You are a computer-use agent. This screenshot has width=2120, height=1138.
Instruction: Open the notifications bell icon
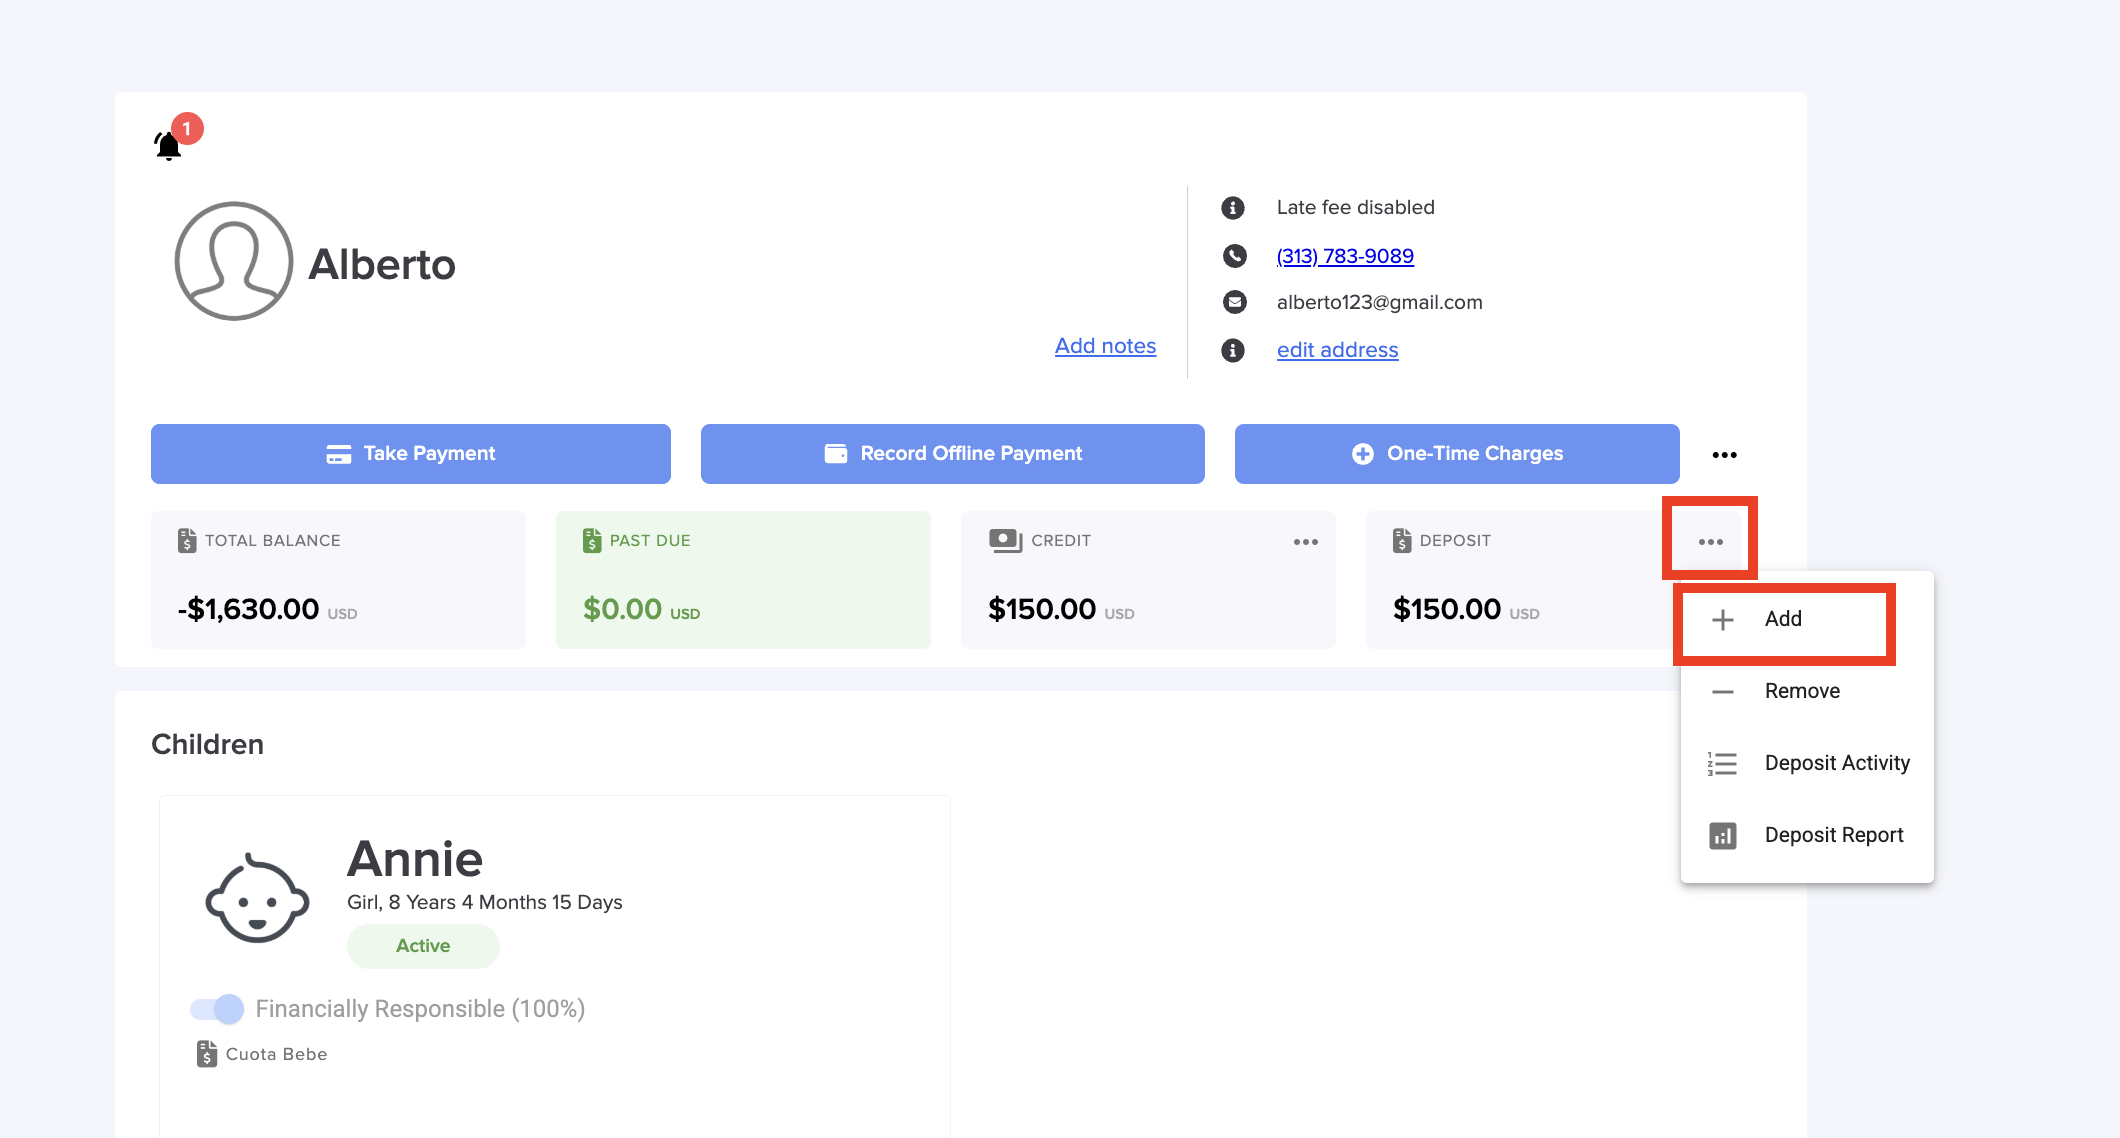pyautogui.click(x=168, y=146)
